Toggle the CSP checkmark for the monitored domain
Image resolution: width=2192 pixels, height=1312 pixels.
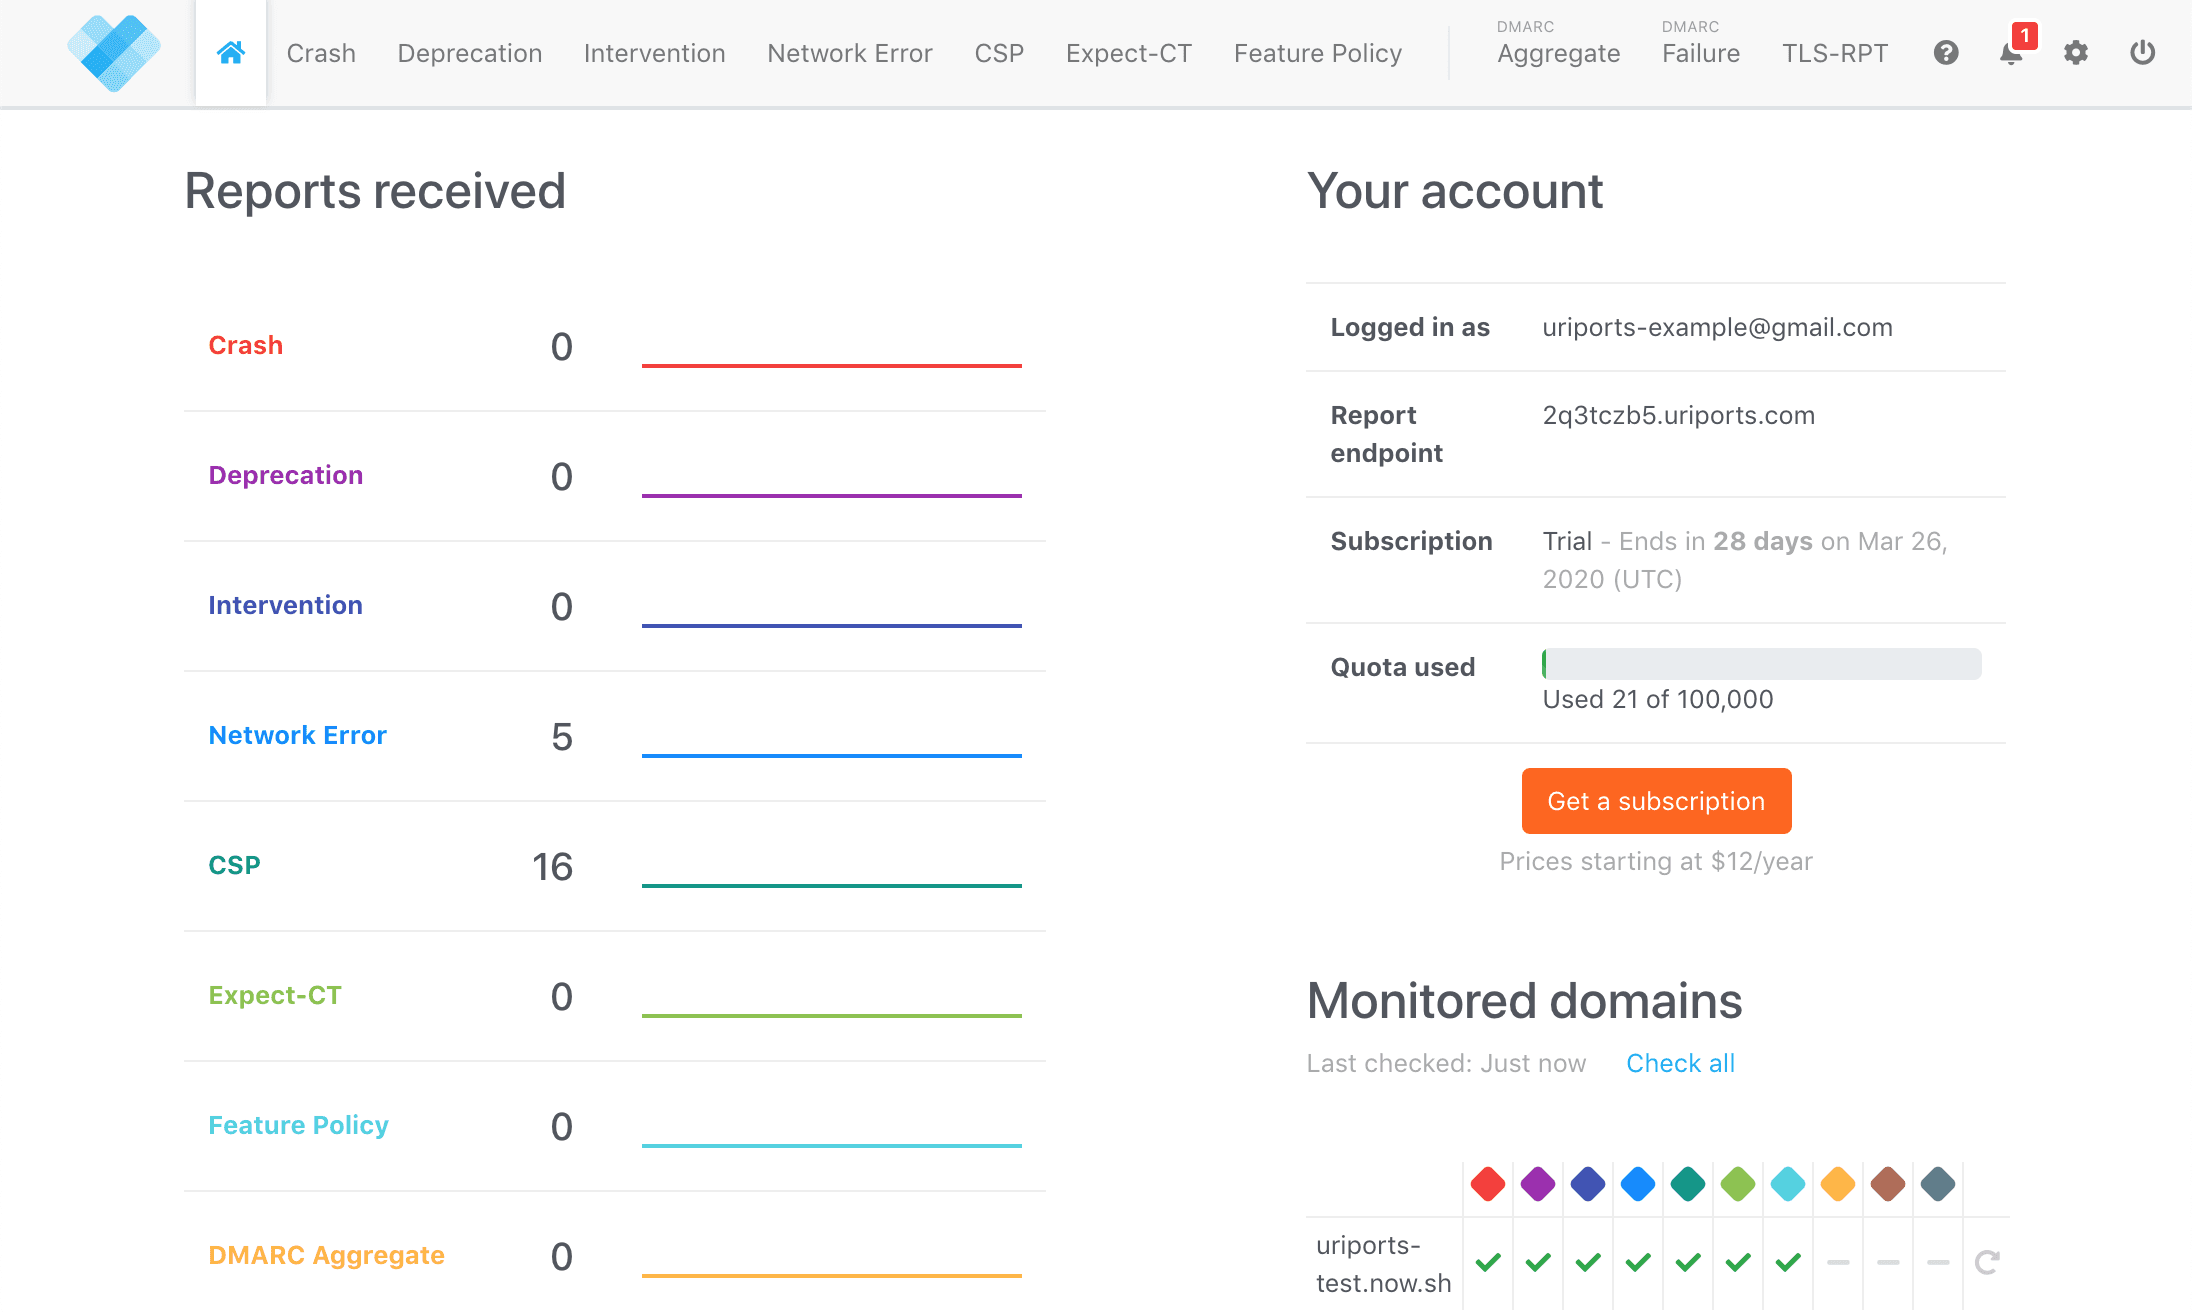coord(1687,1262)
